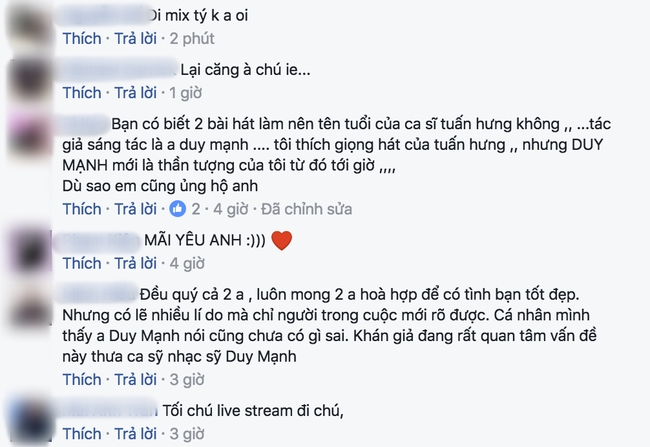Like the 'Đi mix tý k a oi' comment

point(82,39)
